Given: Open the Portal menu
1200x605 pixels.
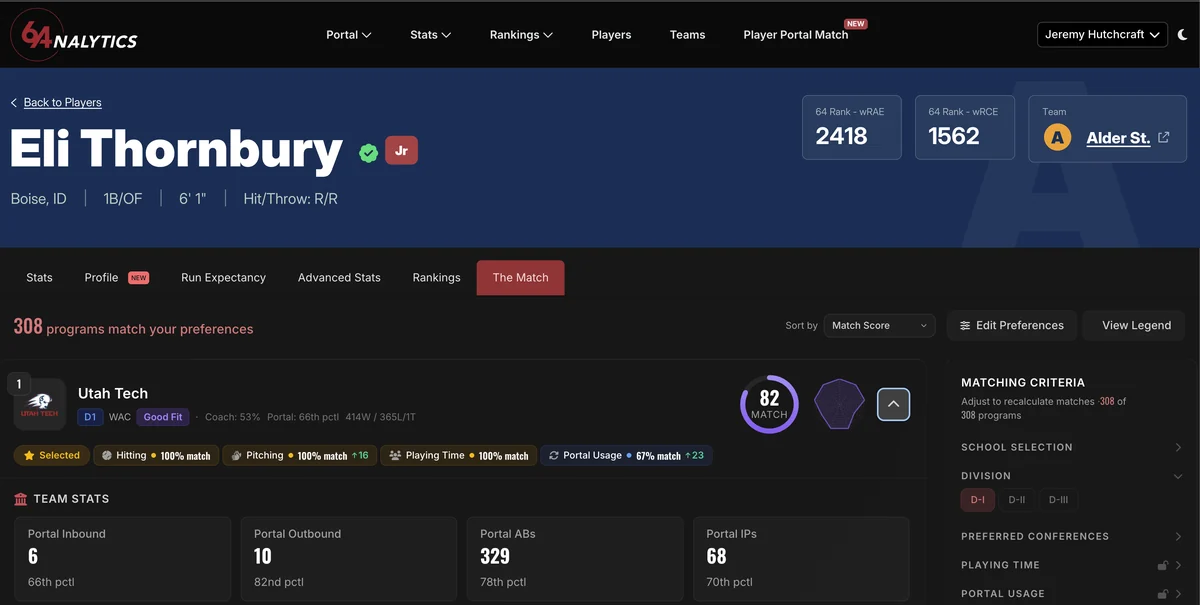Looking at the screenshot, I should point(349,35).
